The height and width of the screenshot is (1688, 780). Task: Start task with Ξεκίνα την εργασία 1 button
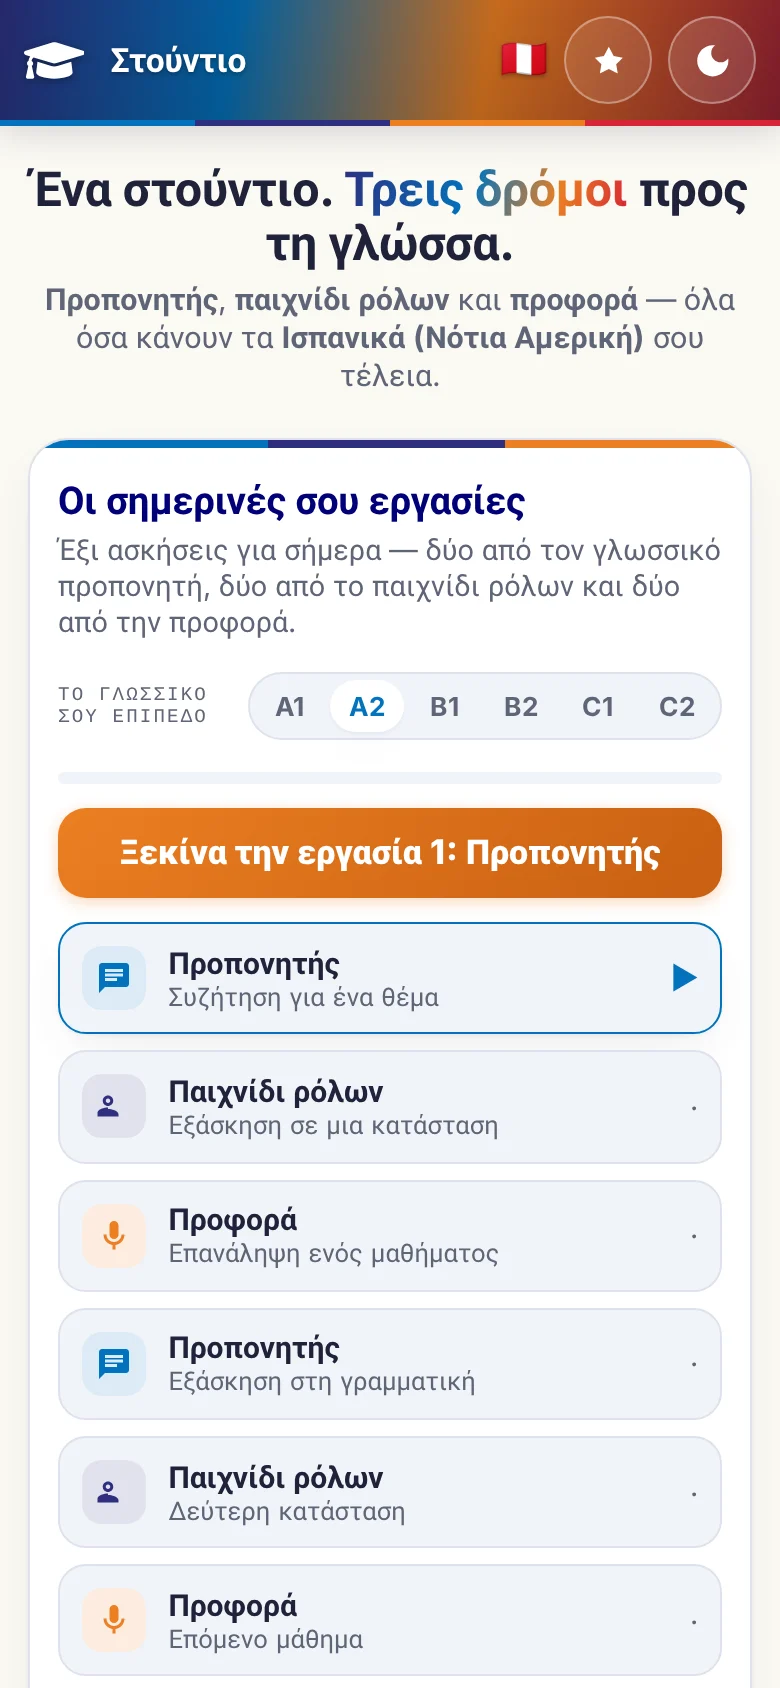(390, 853)
